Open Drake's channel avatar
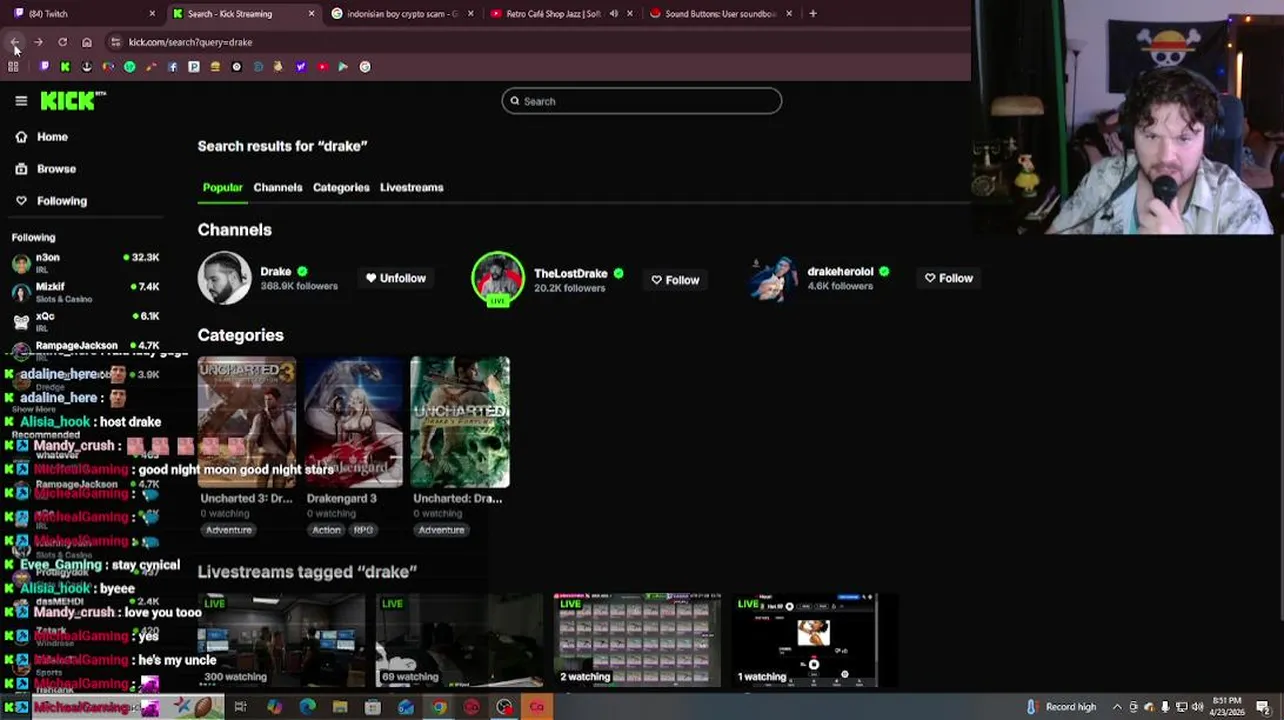Viewport: 1284px width, 720px height. point(224,278)
